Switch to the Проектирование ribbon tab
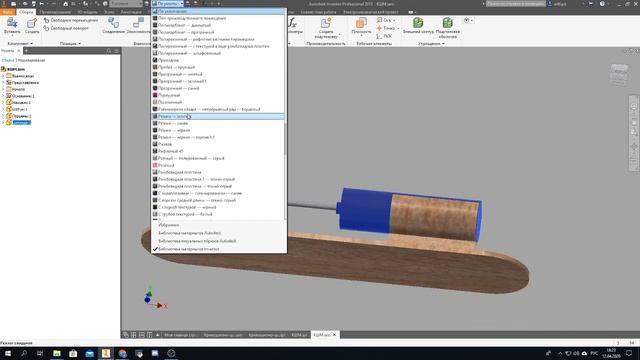 (55, 12)
